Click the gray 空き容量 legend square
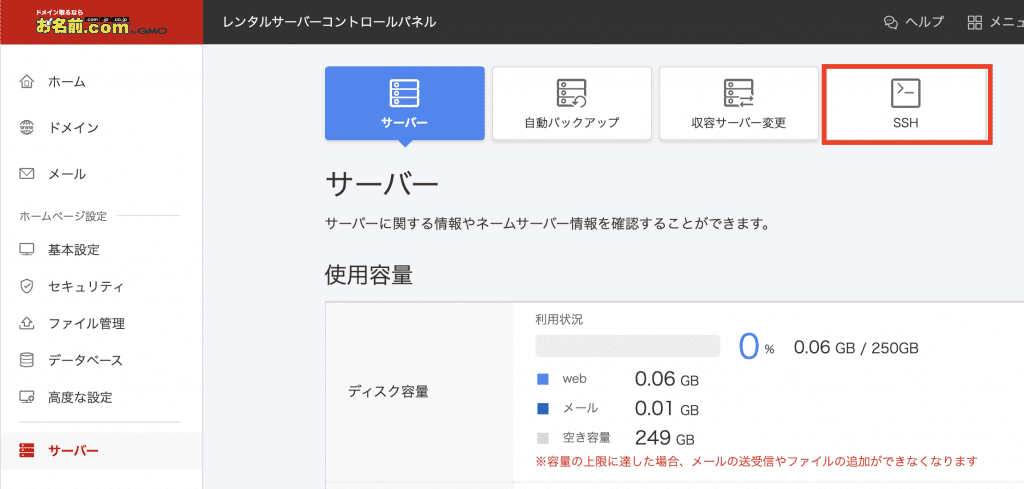This screenshot has height=489, width=1024. click(x=541, y=438)
